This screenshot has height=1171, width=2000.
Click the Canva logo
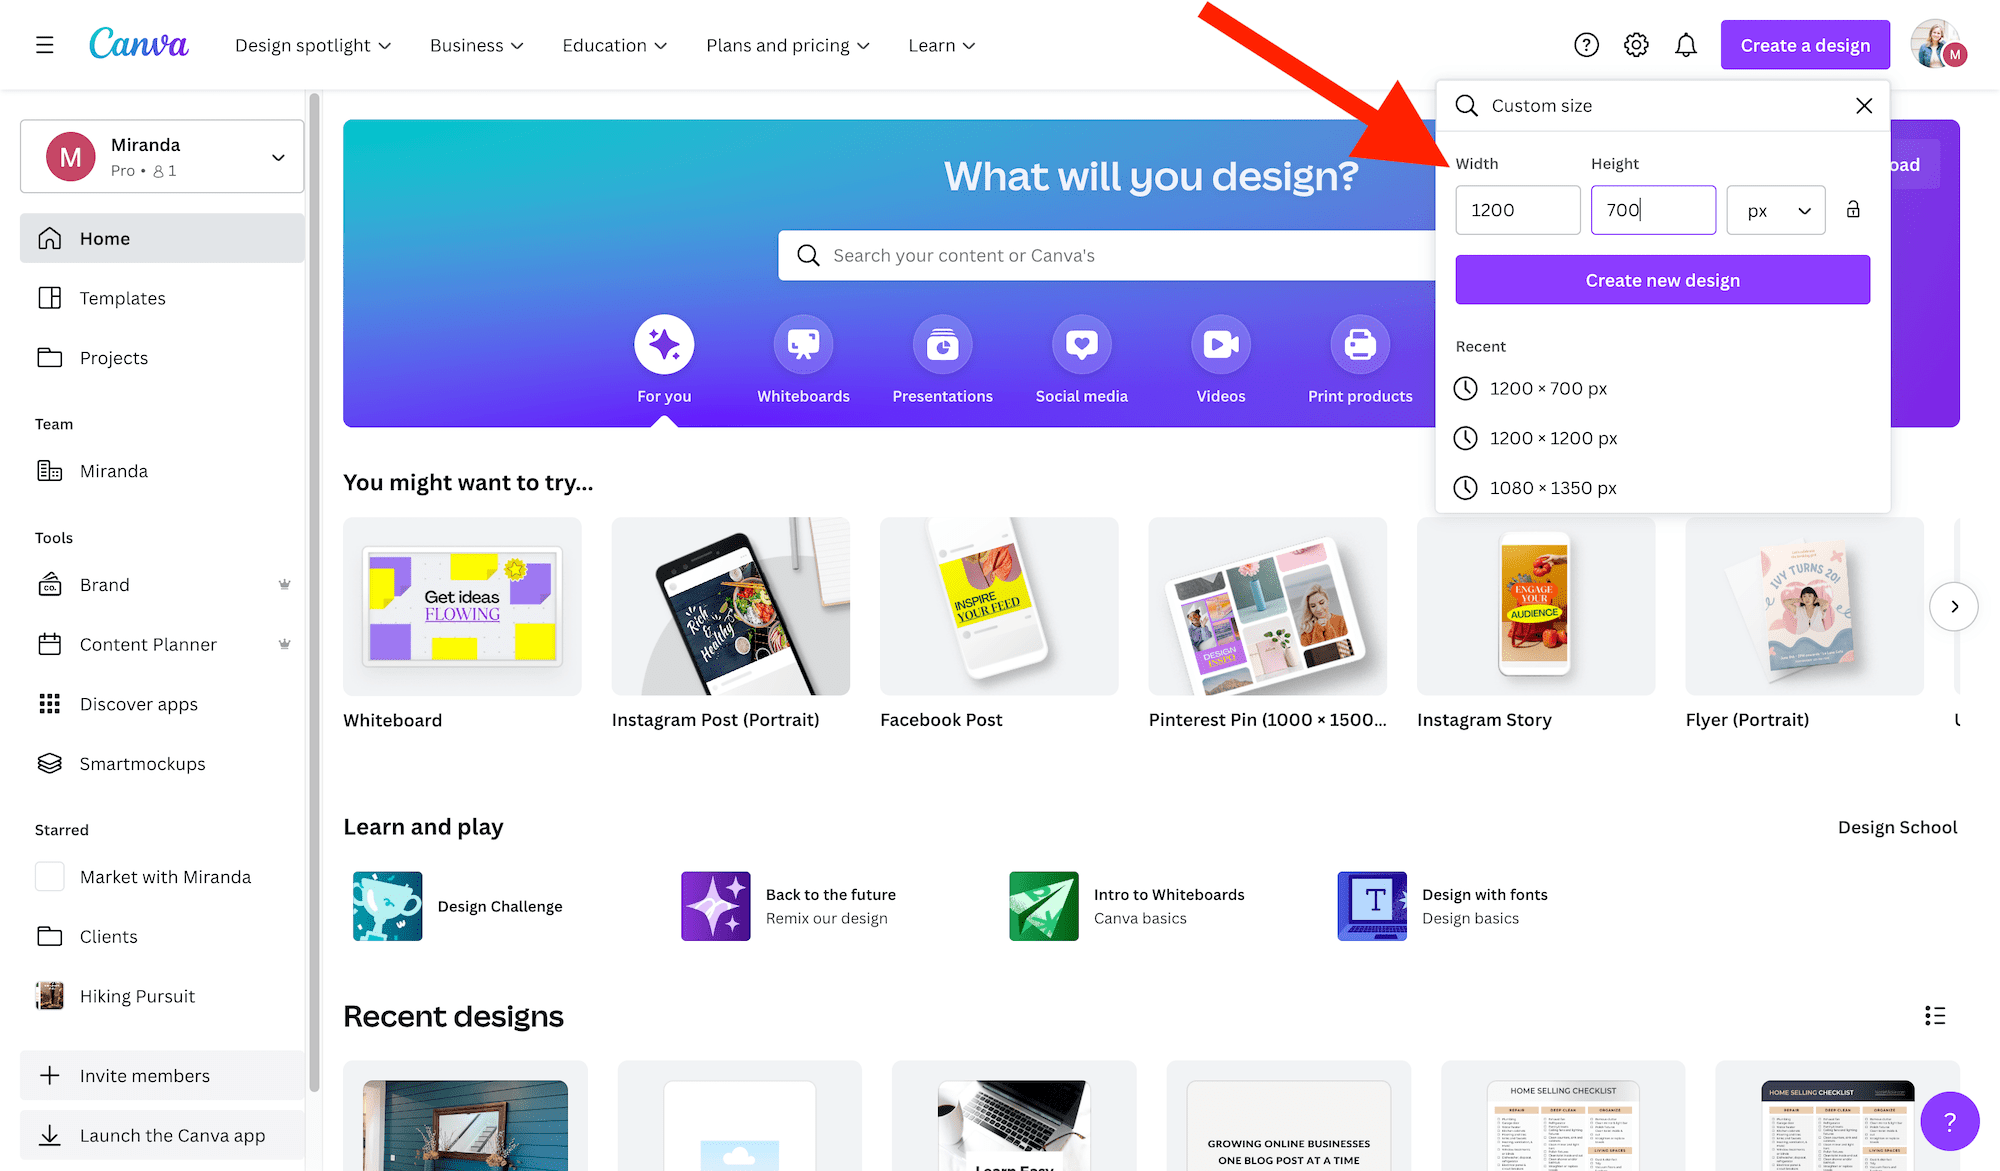coord(138,44)
